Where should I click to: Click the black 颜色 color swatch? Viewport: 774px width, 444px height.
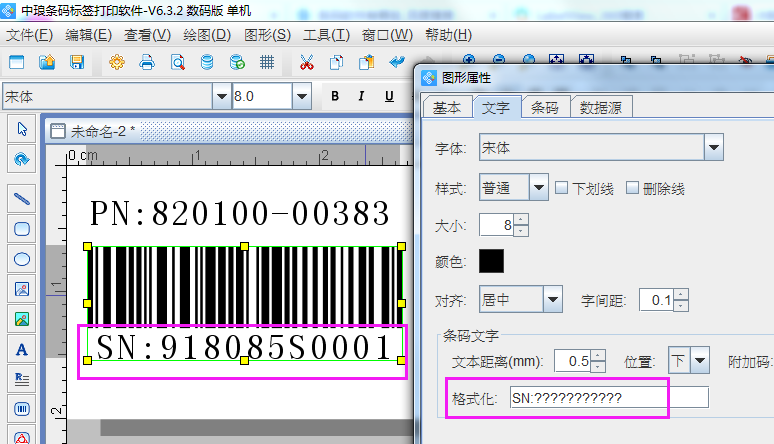492,261
